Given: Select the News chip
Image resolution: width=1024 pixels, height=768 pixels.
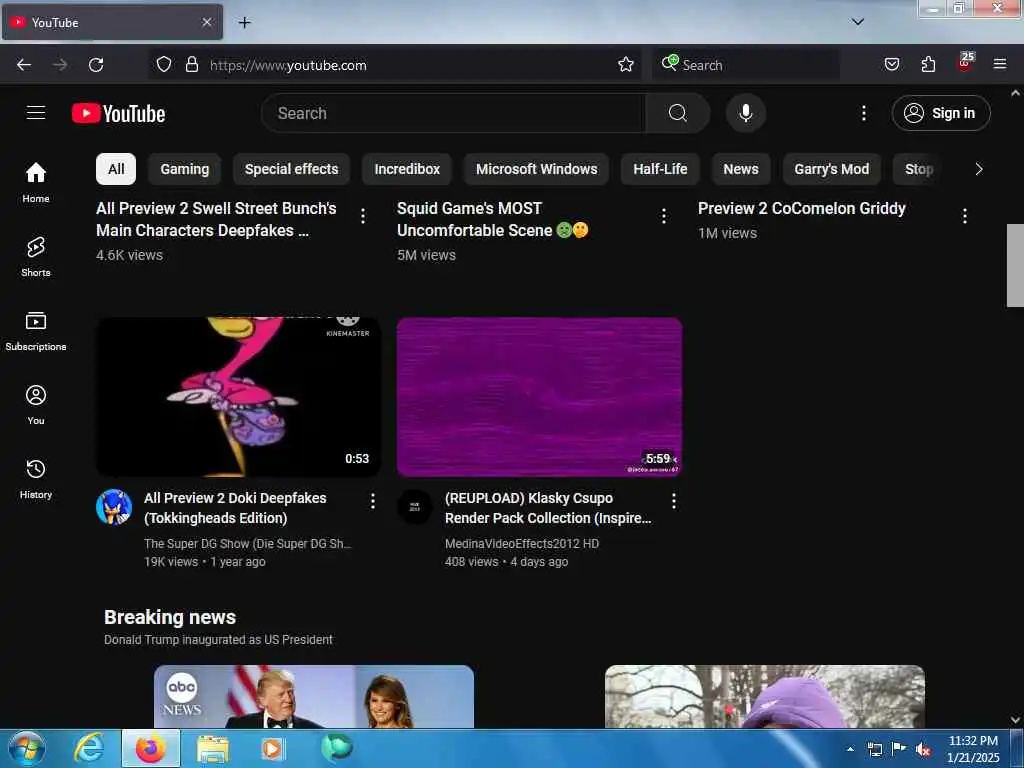Looking at the screenshot, I should pos(741,169).
